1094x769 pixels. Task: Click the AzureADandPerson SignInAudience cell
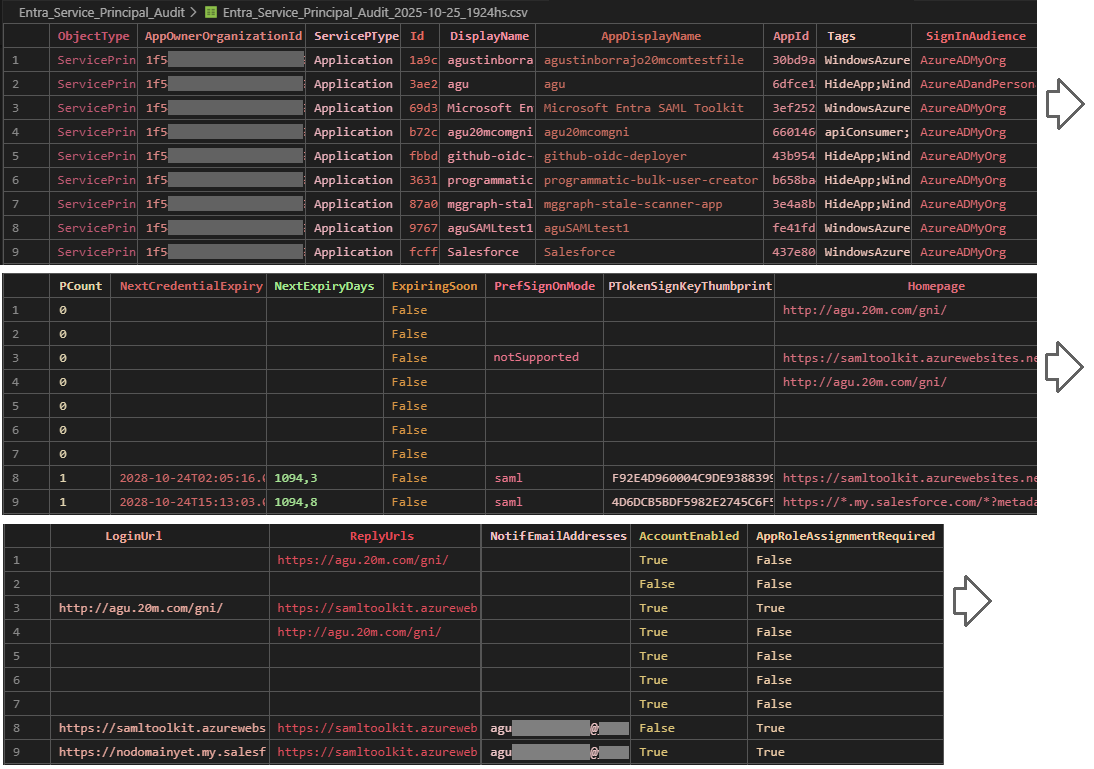976,84
